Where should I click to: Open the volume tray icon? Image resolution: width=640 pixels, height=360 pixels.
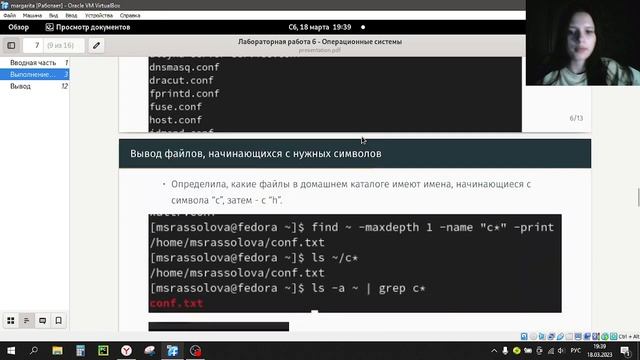[x=561, y=351]
